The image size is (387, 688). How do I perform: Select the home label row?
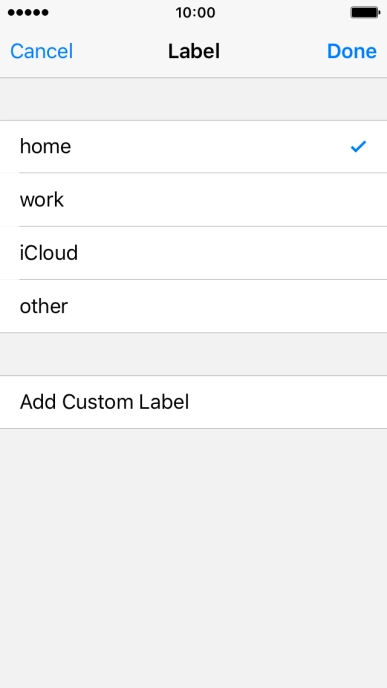(x=194, y=147)
